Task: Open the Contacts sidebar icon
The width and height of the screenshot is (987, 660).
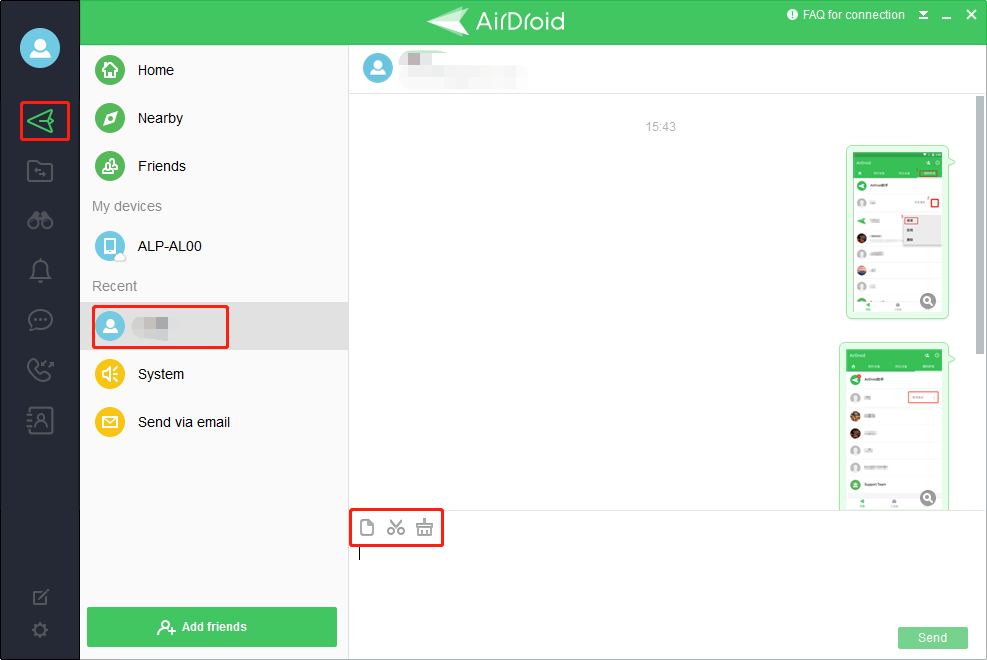Action: [x=40, y=420]
